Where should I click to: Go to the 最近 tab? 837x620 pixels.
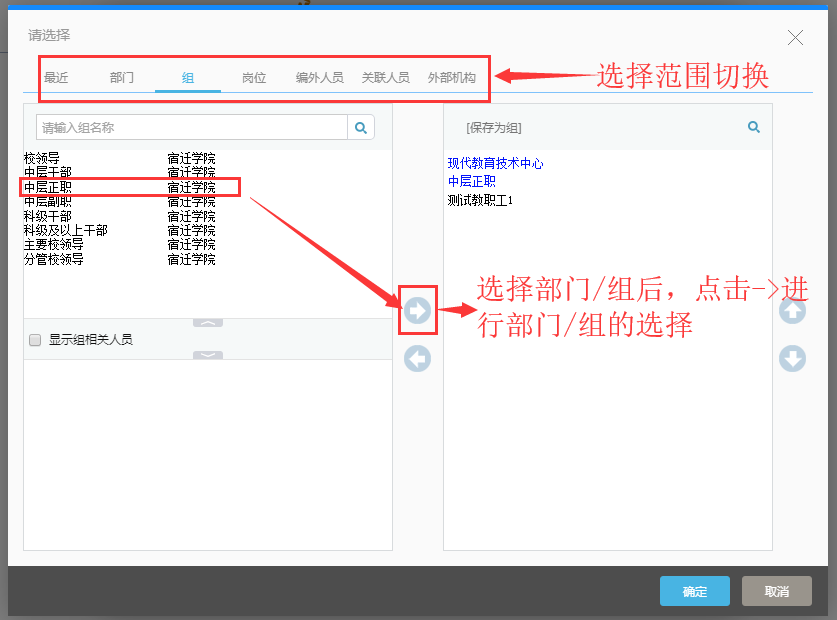[56, 78]
